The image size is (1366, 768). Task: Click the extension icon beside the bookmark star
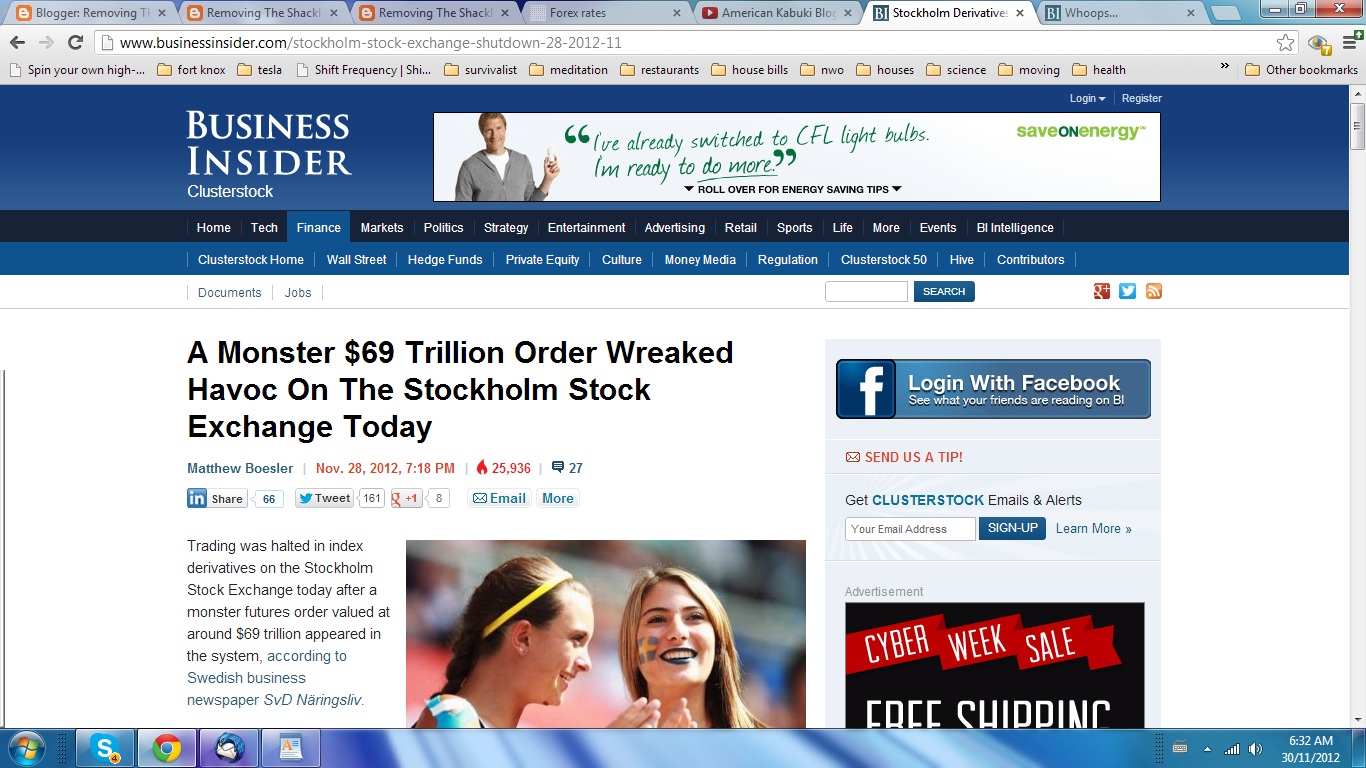(x=1319, y=43)
